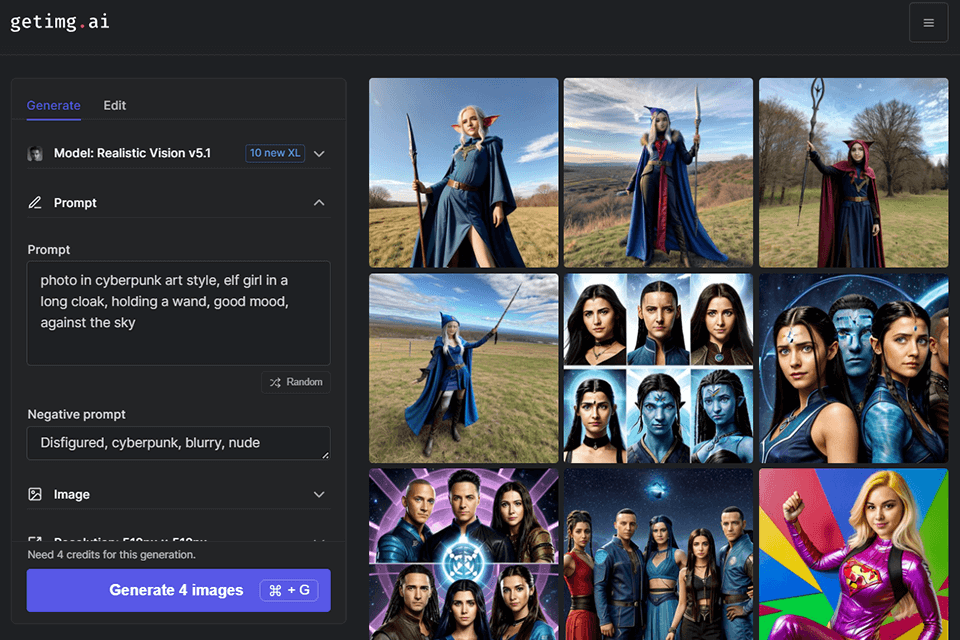The height and width of the screenshot is (640, 960).
Task: Click the 10 new XL badge
Action: pyautogui.click(x=275, y=153)
